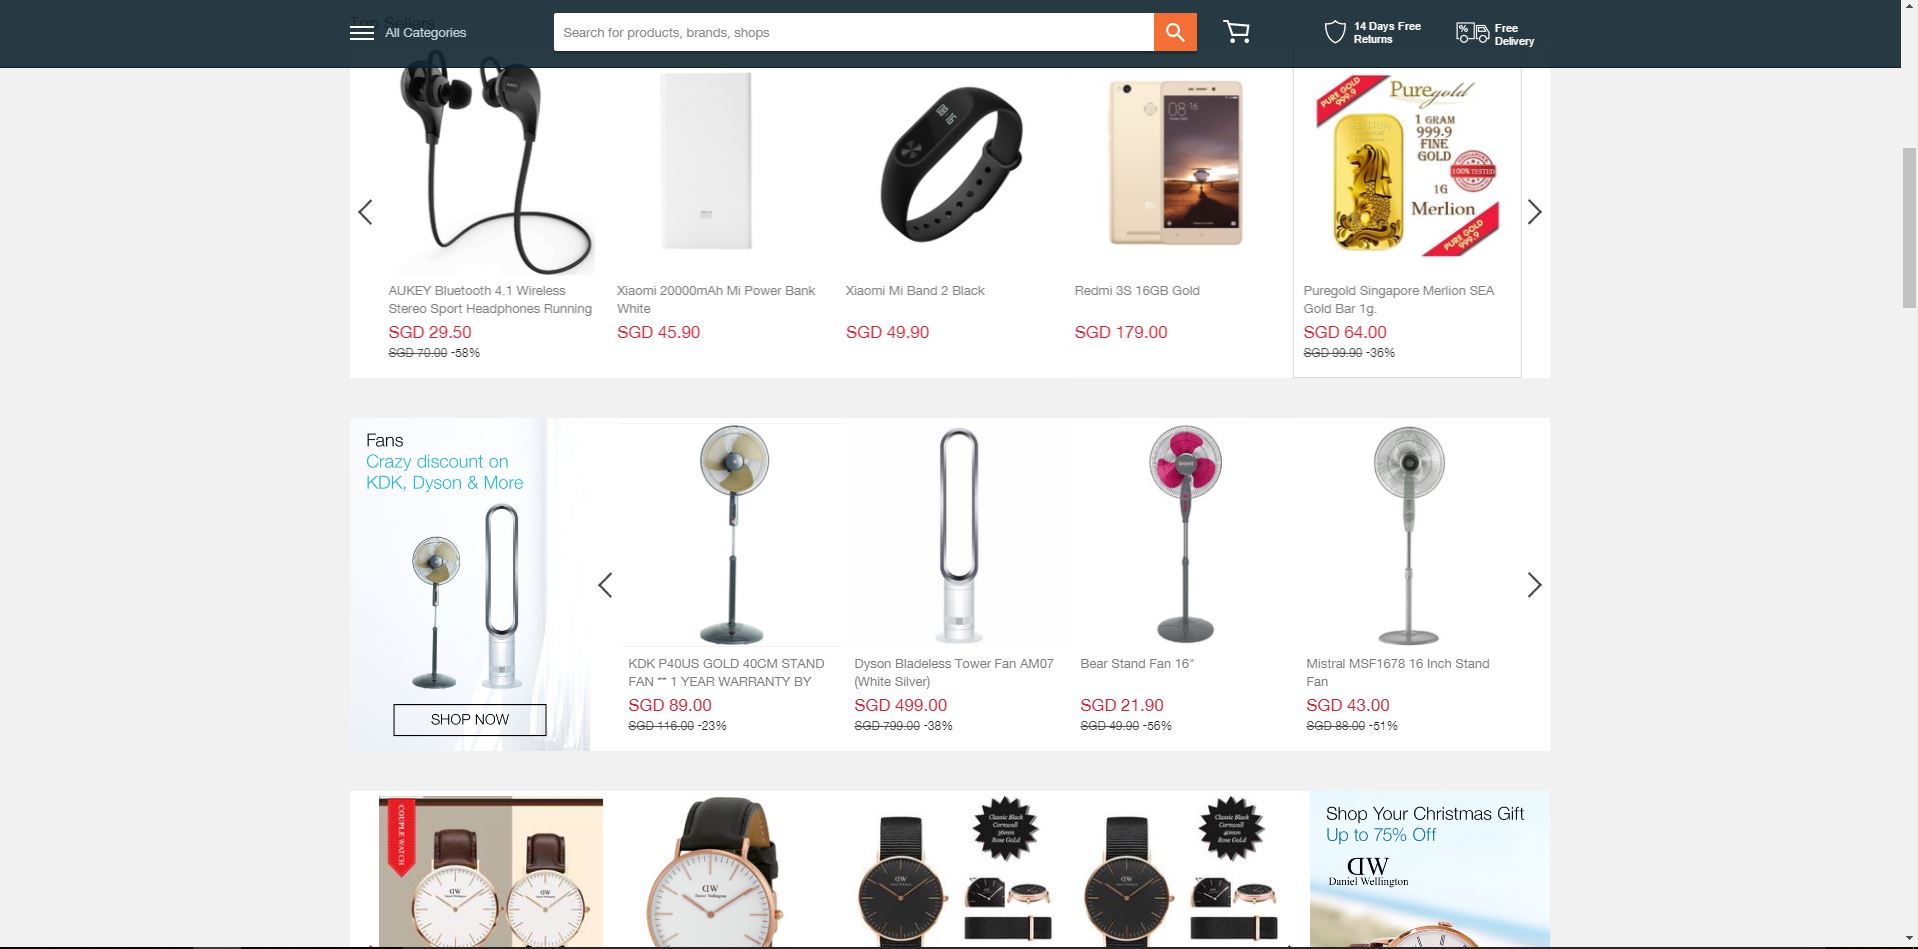
Task: Click the 14 Days Free Returns shield icon
Action: pyautogui.click(x=1334, y=32)
